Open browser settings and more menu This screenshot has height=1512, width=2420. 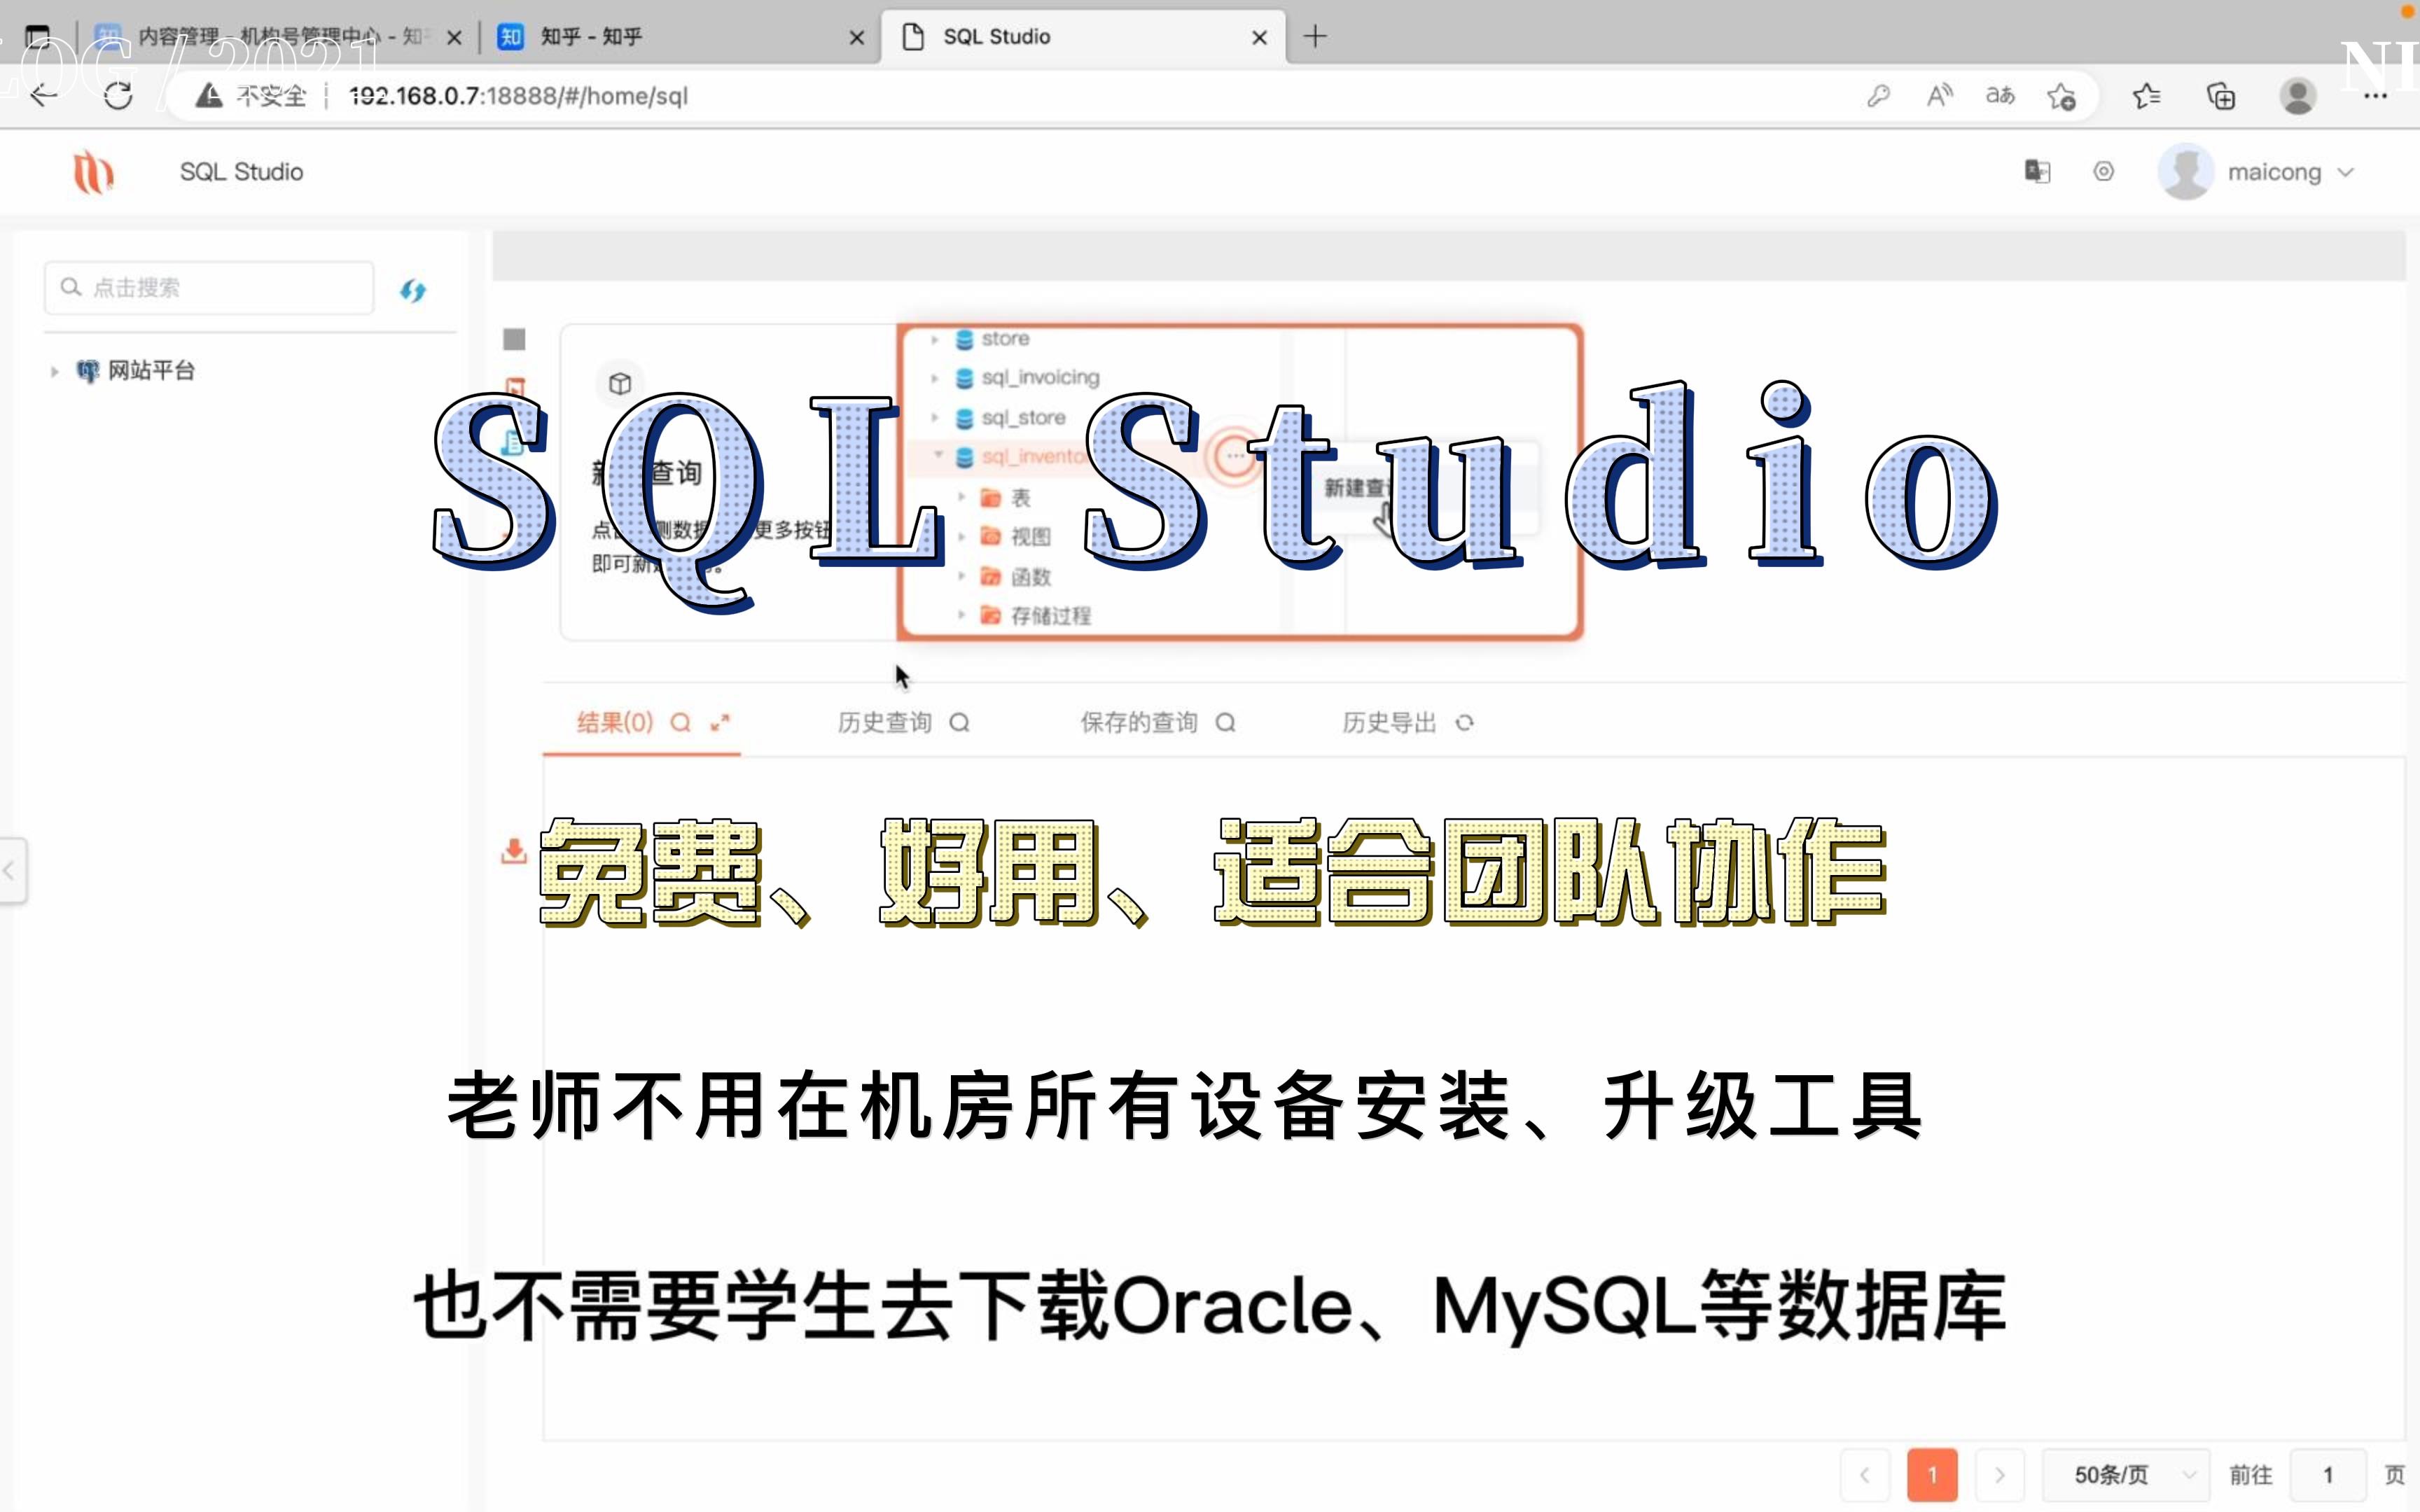point(2376,96)
